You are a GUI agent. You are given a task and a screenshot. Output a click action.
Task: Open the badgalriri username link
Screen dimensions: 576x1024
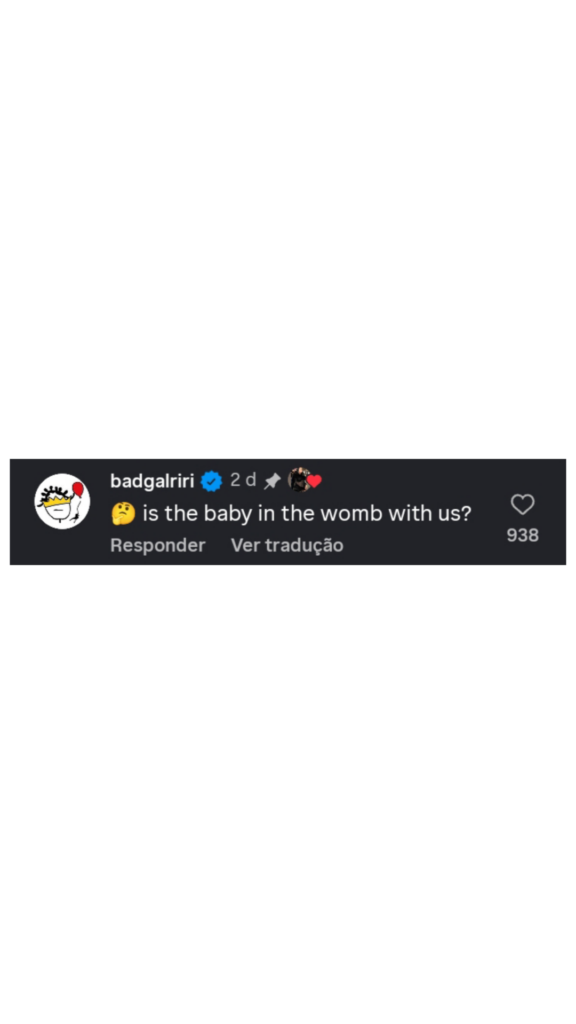152,481
